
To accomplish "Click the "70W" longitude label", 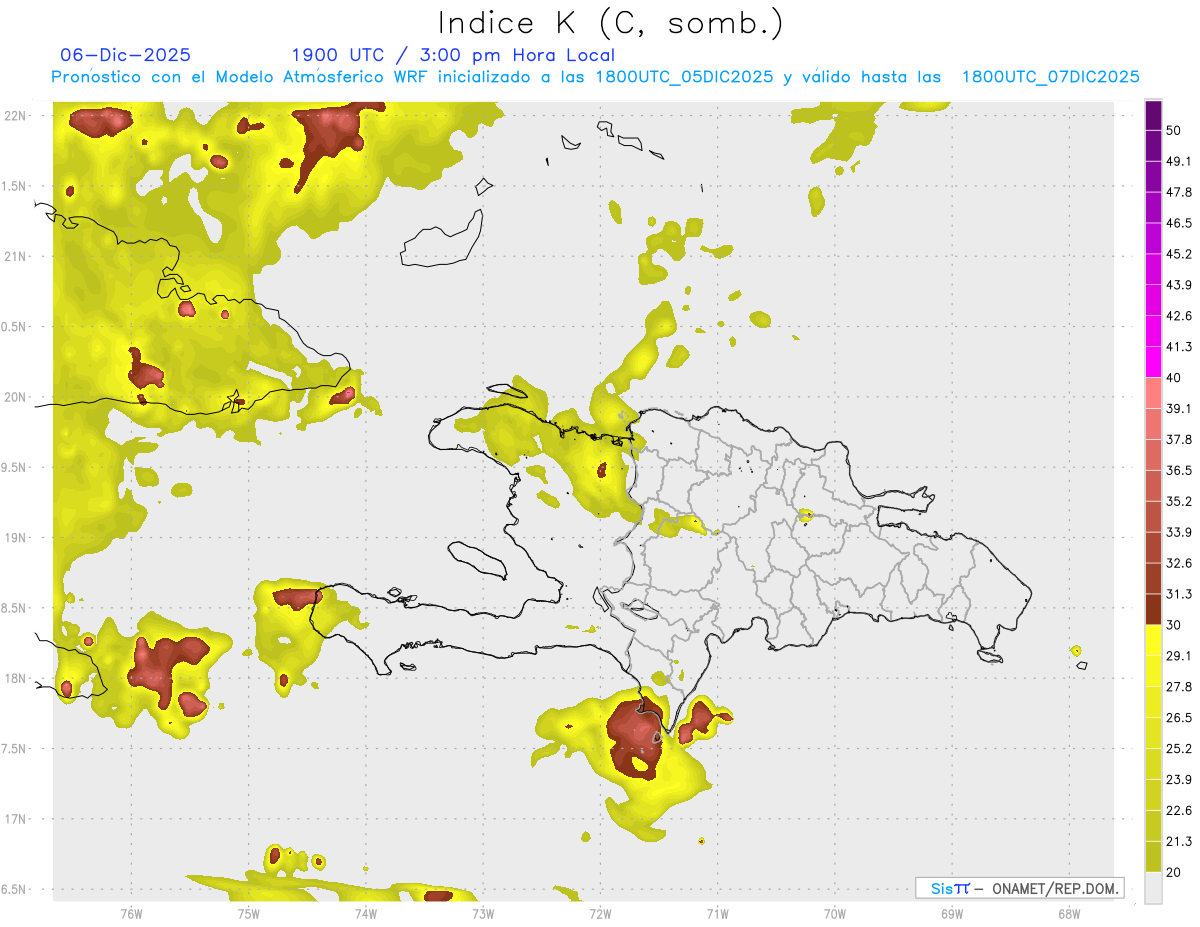I will (835, 912).
